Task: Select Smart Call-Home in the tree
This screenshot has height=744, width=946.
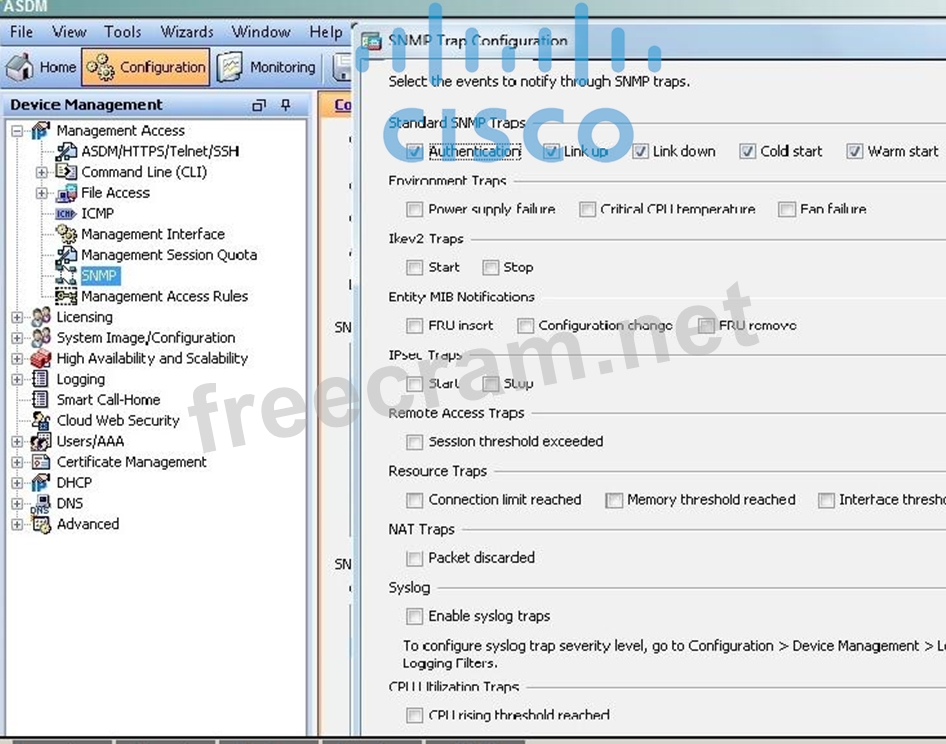Action: pyautogui.click(x=108, y=400)
